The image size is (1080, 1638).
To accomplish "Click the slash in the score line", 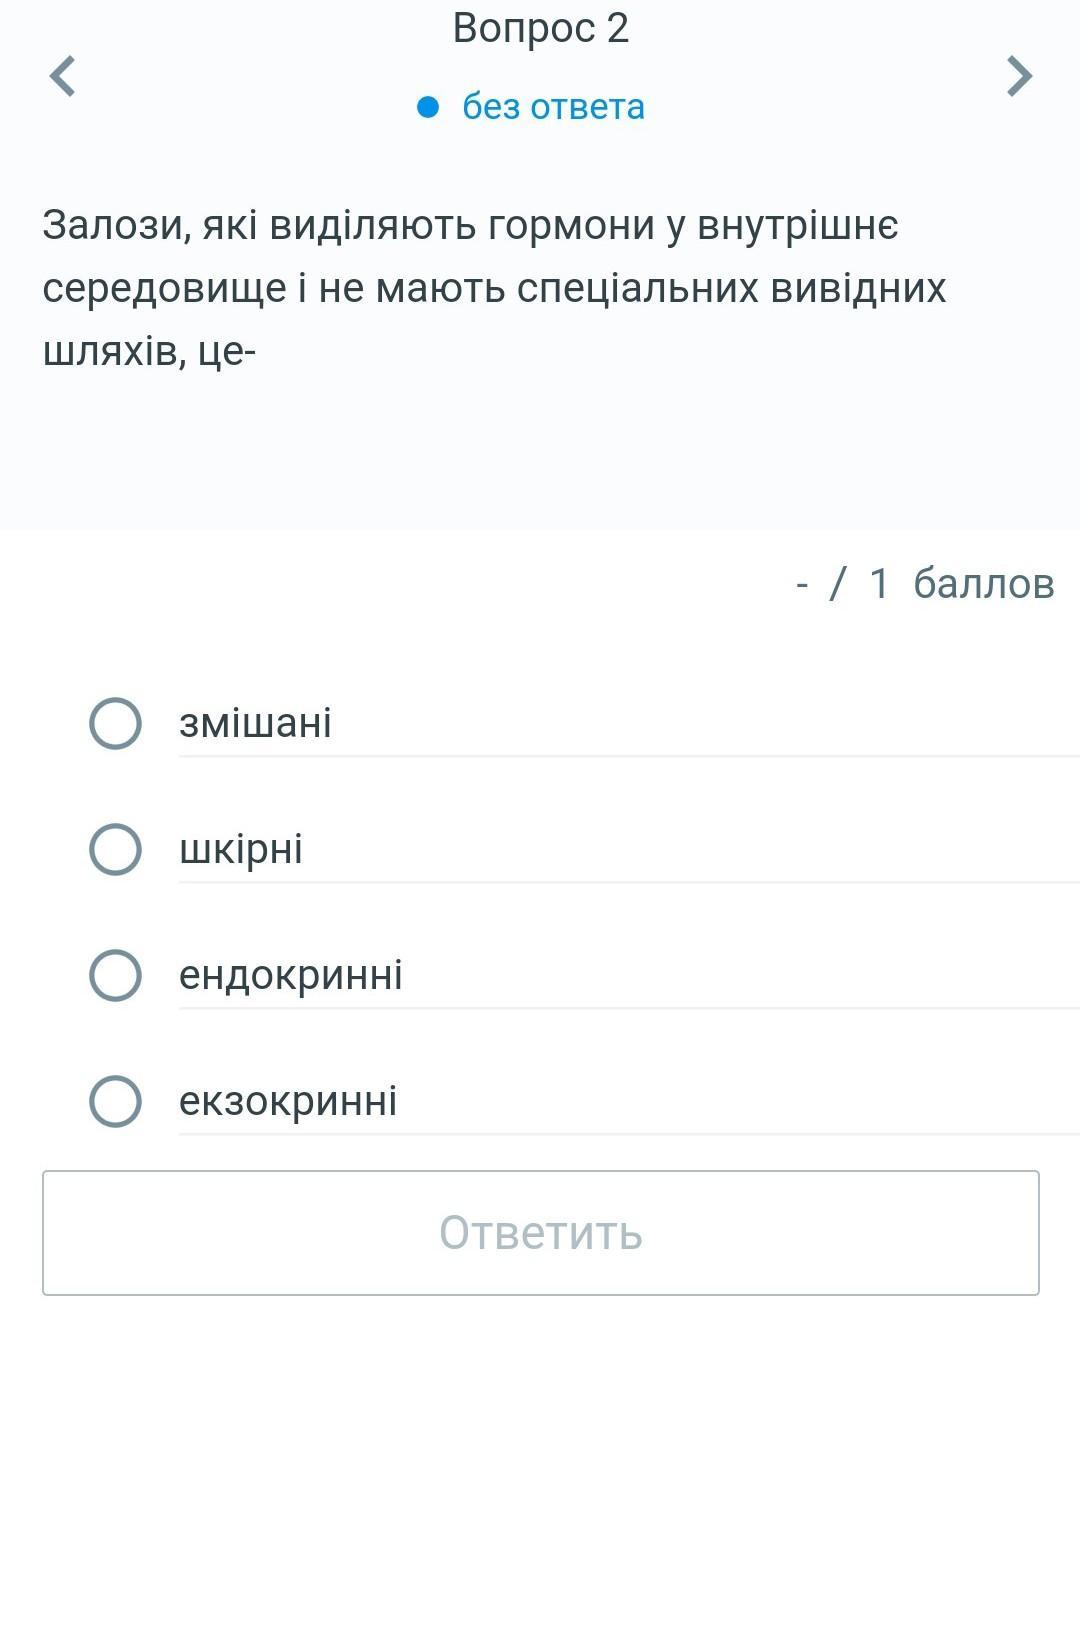I will (x=838, y=584).
